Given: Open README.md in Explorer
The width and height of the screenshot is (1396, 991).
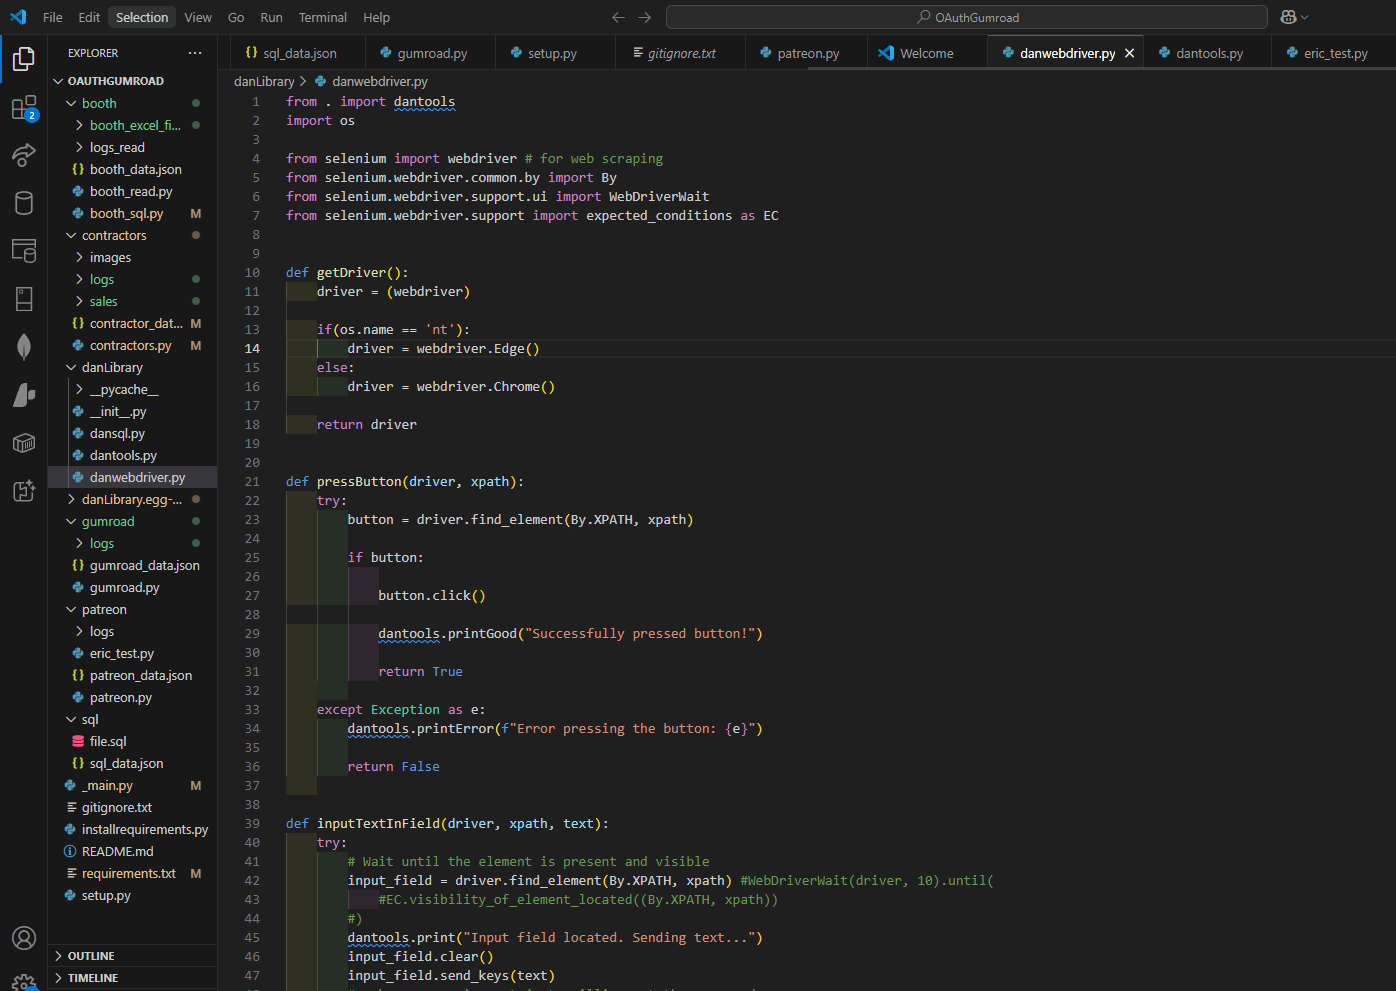Looking at the screenshot, I should 132,851.
